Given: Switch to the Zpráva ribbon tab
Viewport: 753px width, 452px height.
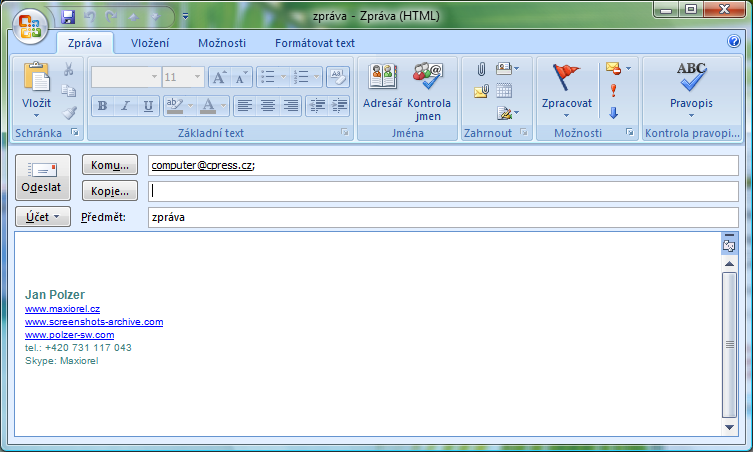Looking at the screenshot, I should click(x=85, y=43).
